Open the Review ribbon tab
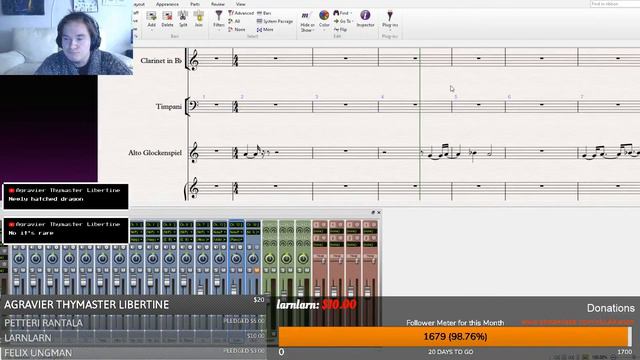Image resolution: width=640 pixels, height=360 pixels. 218,4
